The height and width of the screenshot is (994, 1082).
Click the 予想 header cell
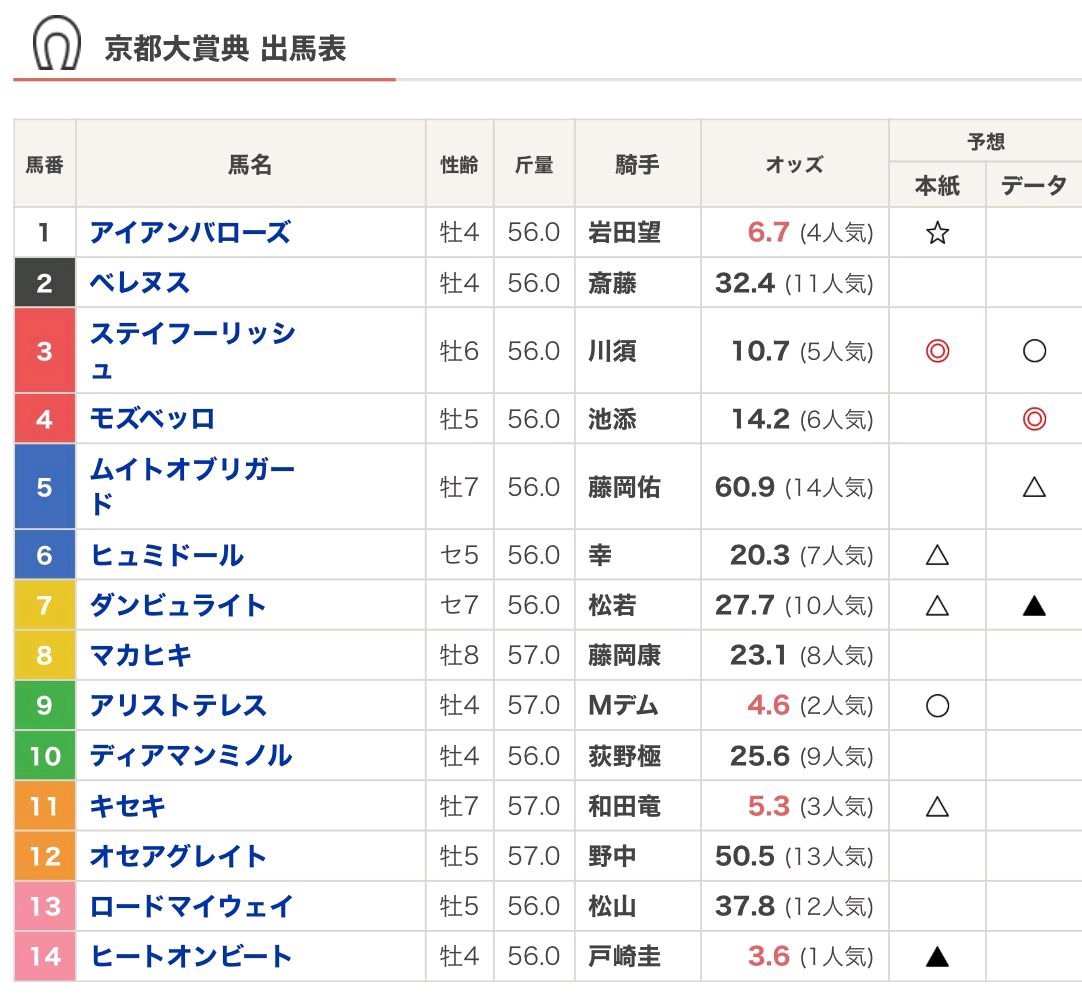[x=985, y=142]
